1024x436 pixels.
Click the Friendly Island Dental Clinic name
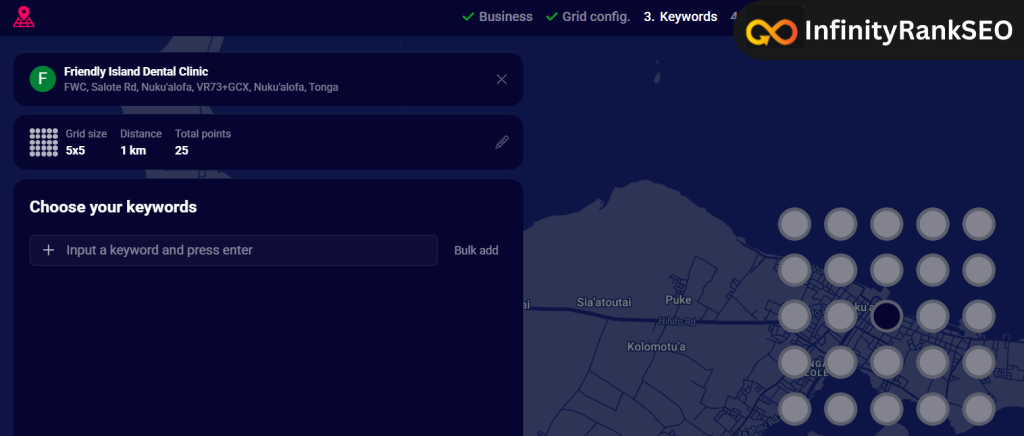pos(142,71)
